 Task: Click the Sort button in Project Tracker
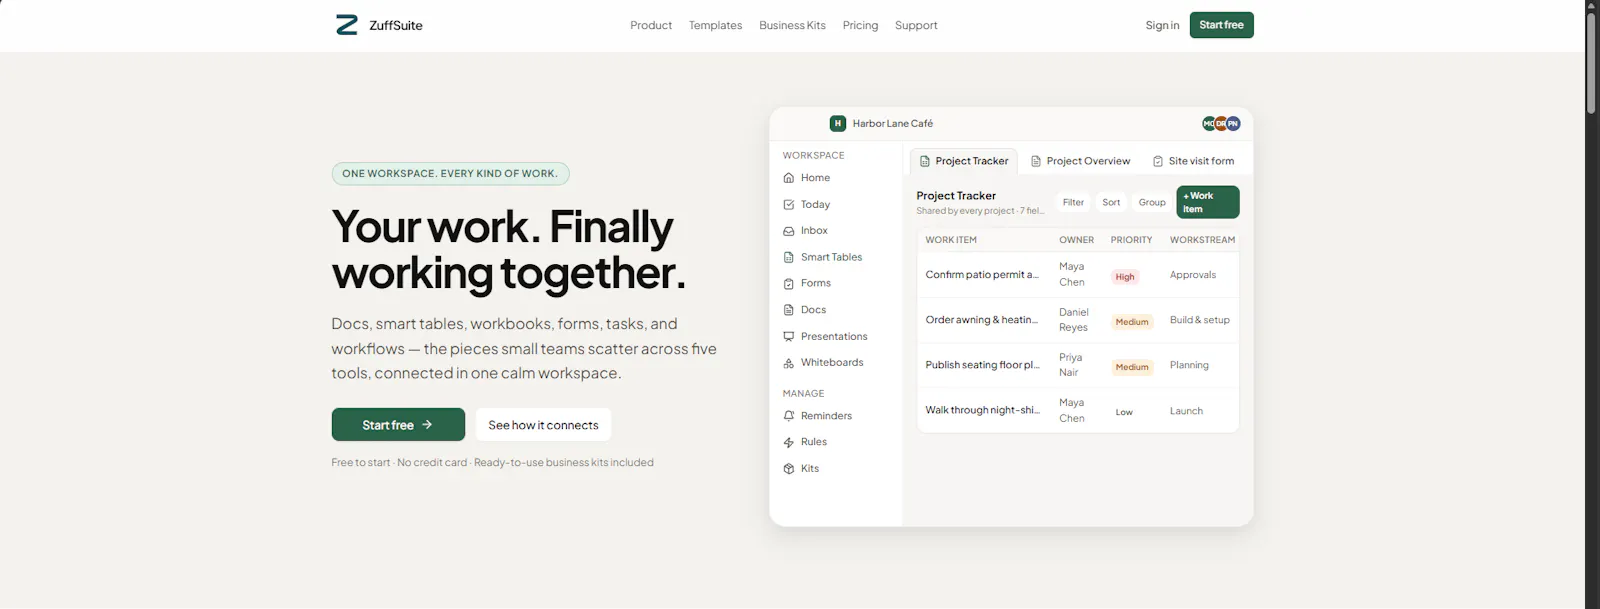point(1111,202)
